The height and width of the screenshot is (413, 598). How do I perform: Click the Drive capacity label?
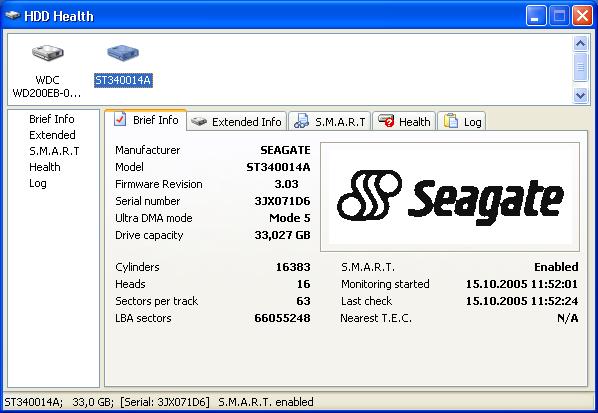[x=149, y=235]
